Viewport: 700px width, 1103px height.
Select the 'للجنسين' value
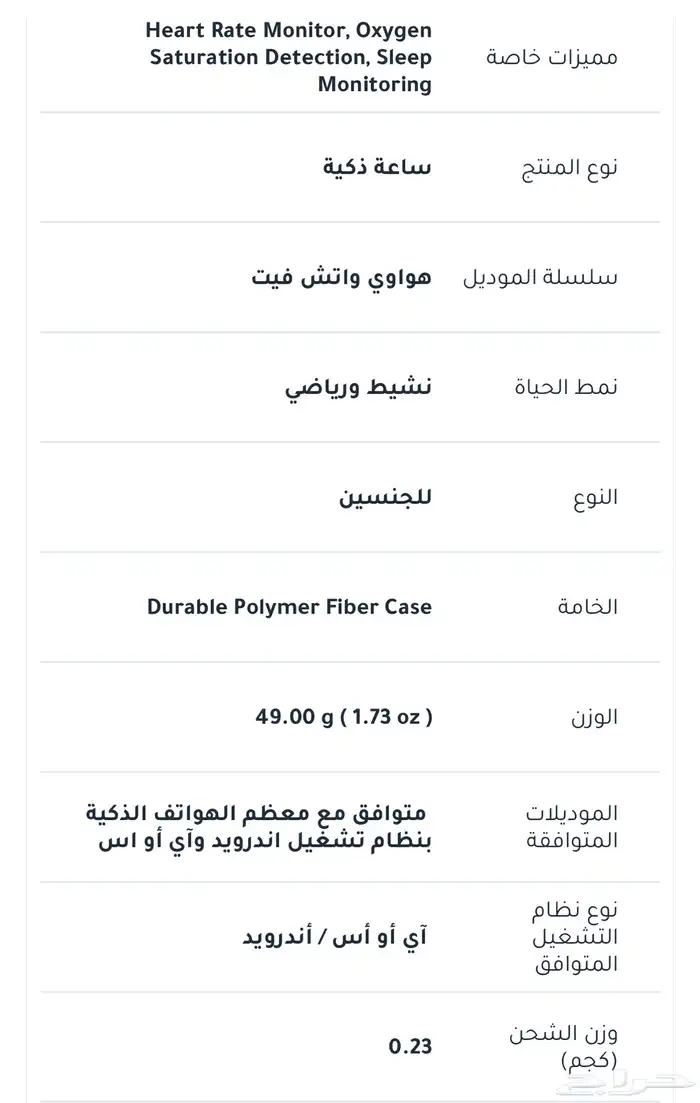[385, 497]
